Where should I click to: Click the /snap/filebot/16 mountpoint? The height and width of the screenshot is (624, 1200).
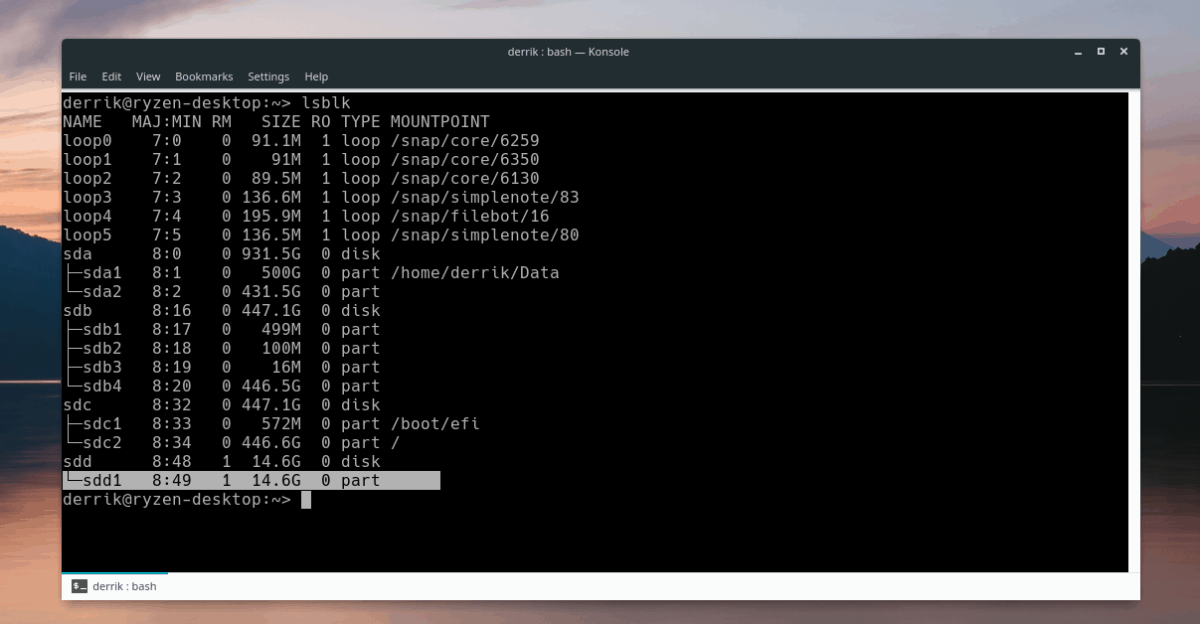(470, 216)
